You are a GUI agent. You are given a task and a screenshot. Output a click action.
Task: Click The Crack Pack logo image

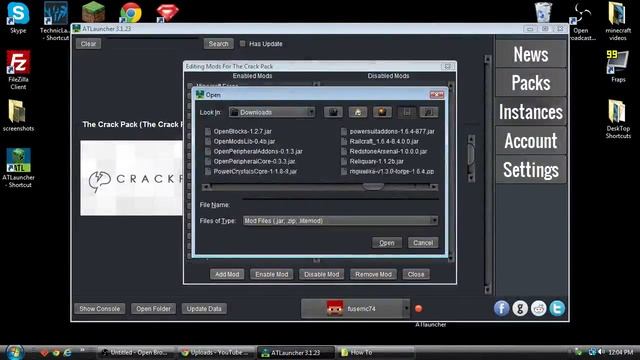[131, 178]
